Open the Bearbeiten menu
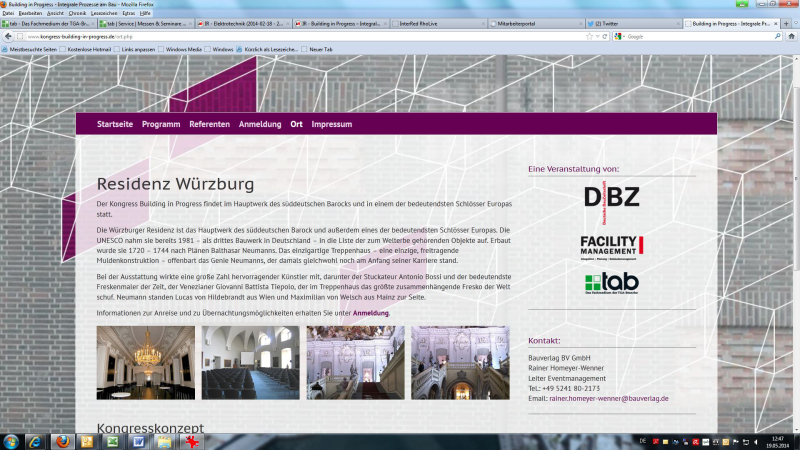 point(30,13)
